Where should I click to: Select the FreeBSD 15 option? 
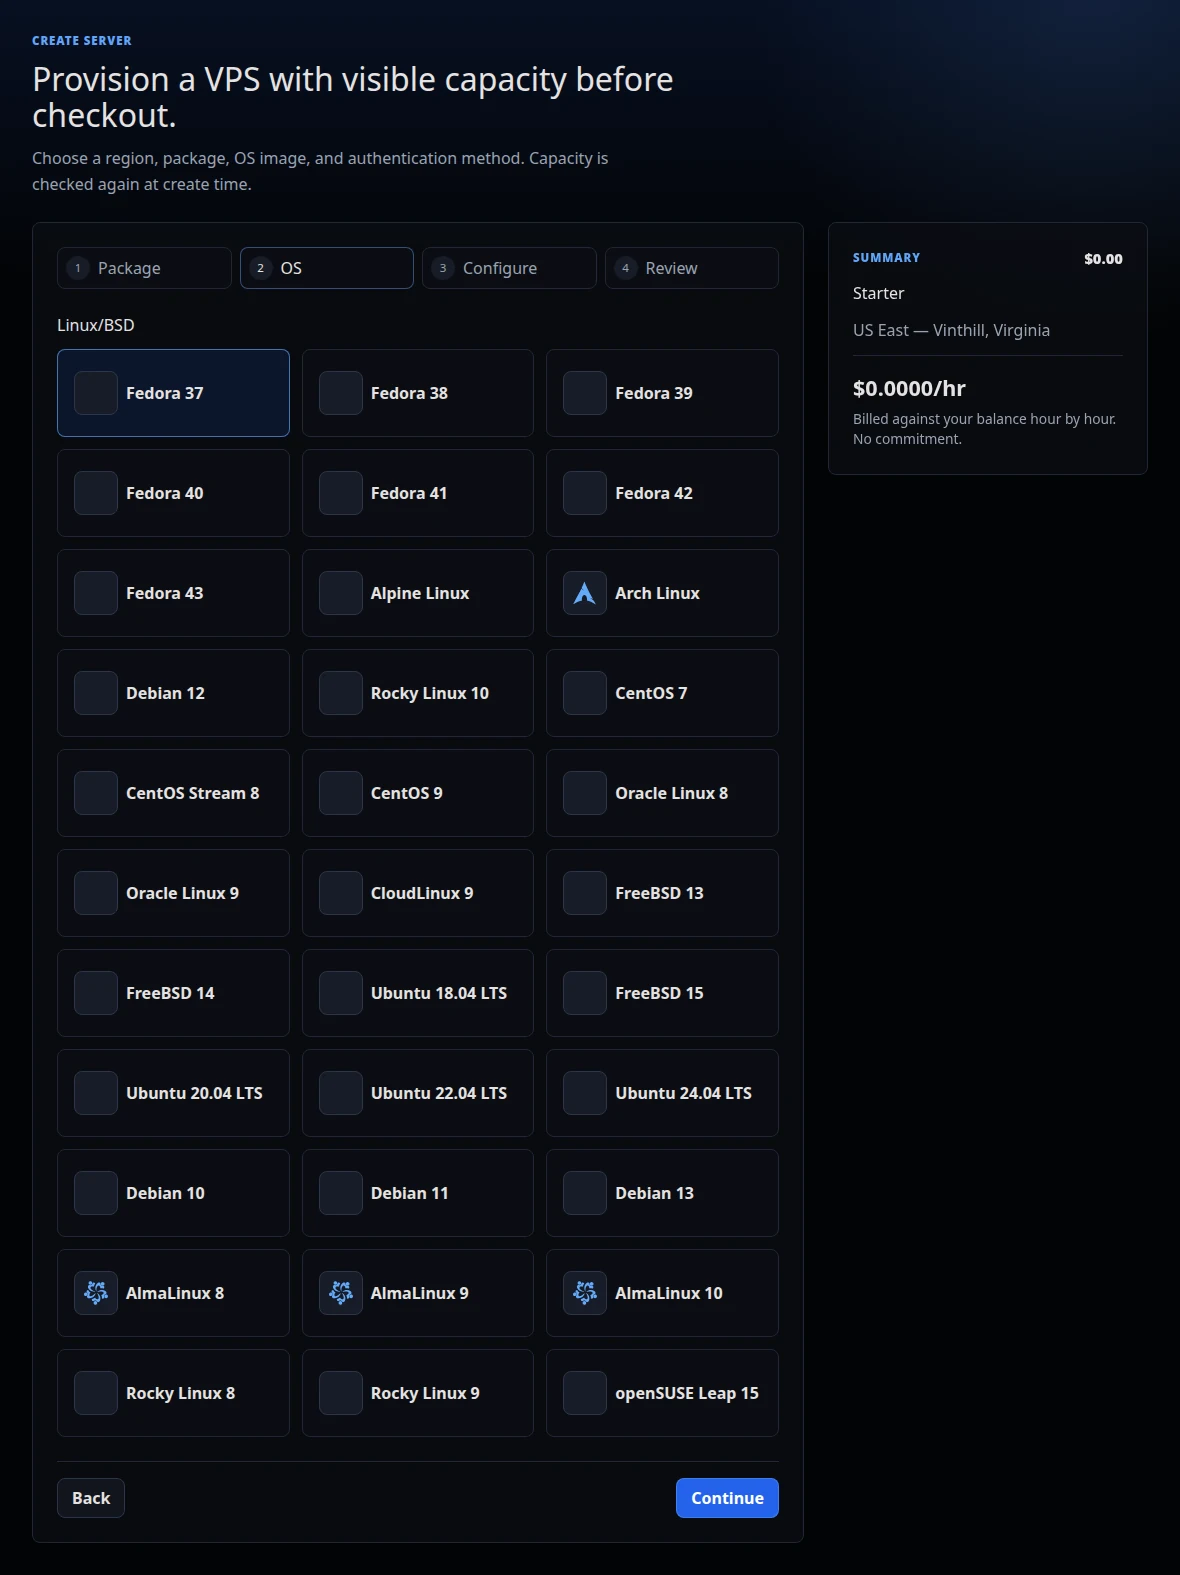click(x=662, y=993)
